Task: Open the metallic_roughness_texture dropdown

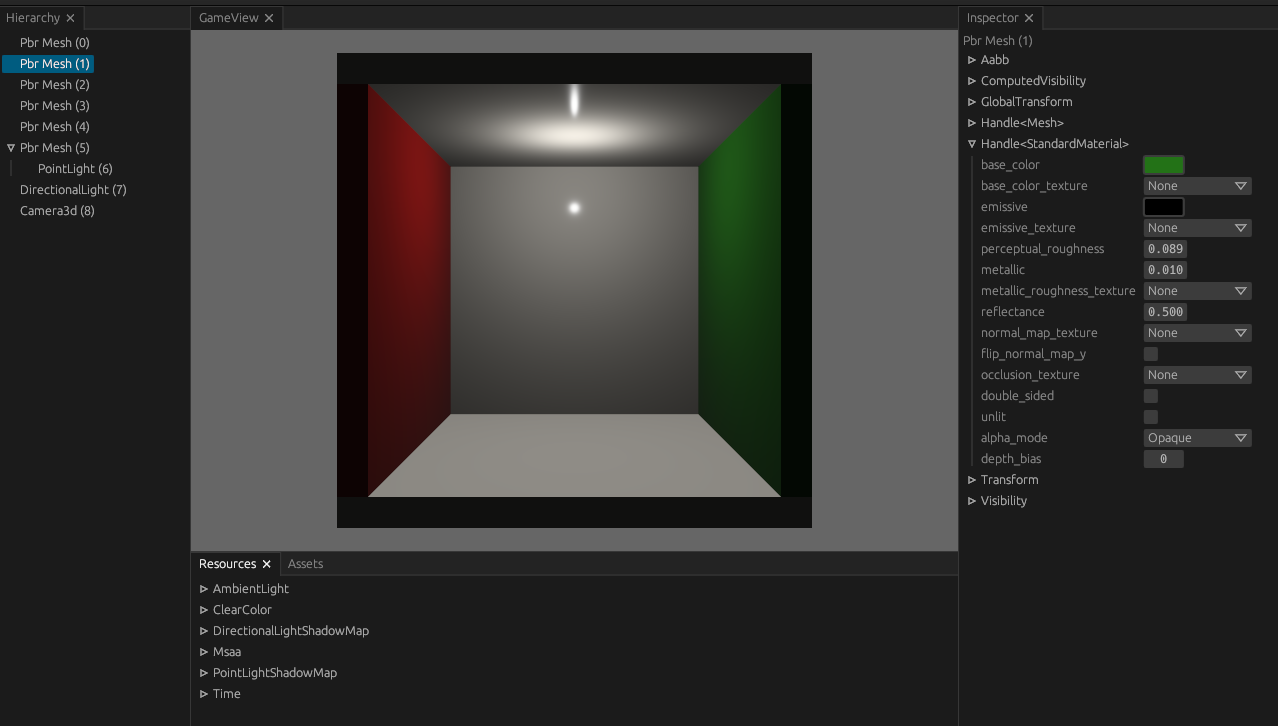Action: click(1198, 291)
